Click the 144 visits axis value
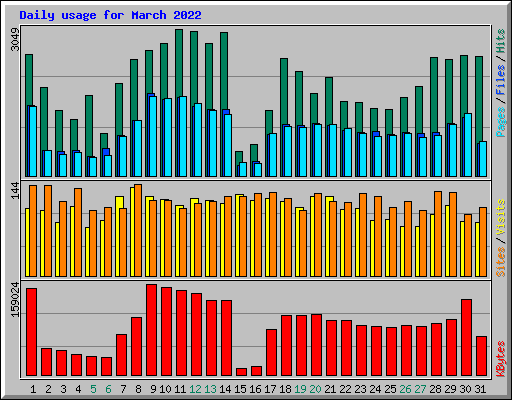512x400 pixels. [x=15, y=191]
